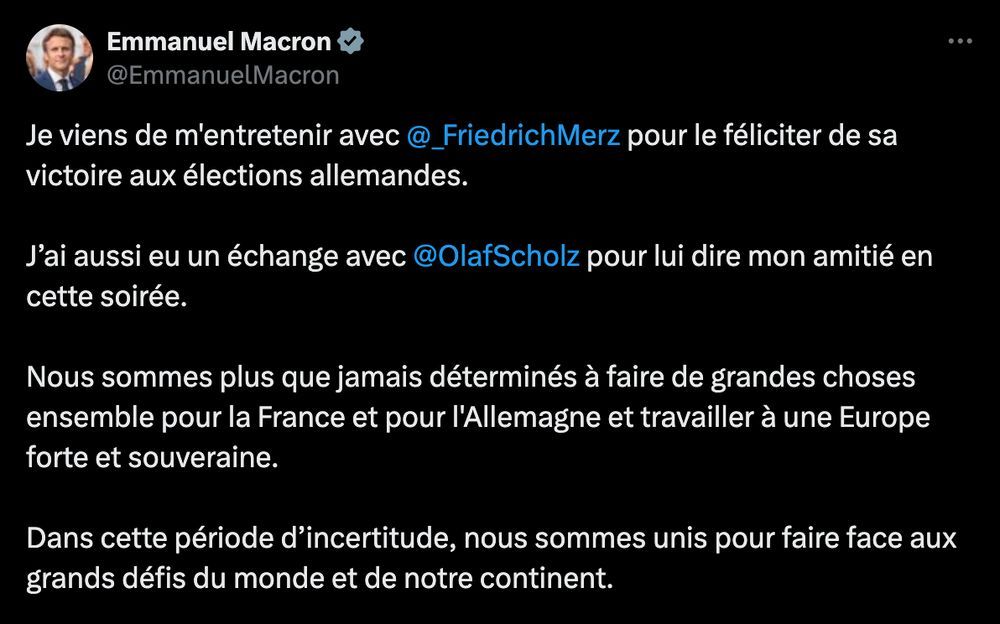Image resolution: width=1000 pixels, height=624 pixels.
Task: Click the blue verified badge
Action: [x=350, y=42]
